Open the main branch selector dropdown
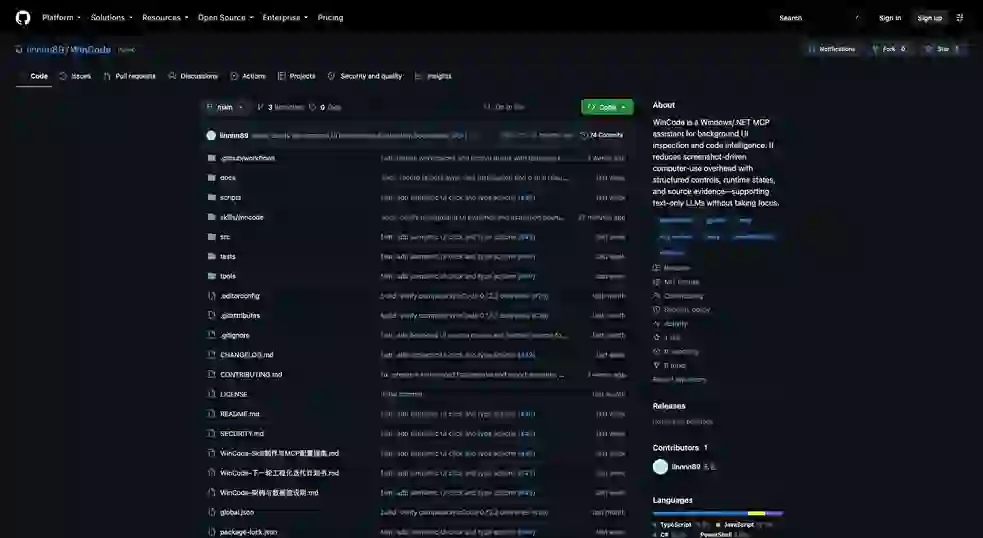 click(225, 107)
